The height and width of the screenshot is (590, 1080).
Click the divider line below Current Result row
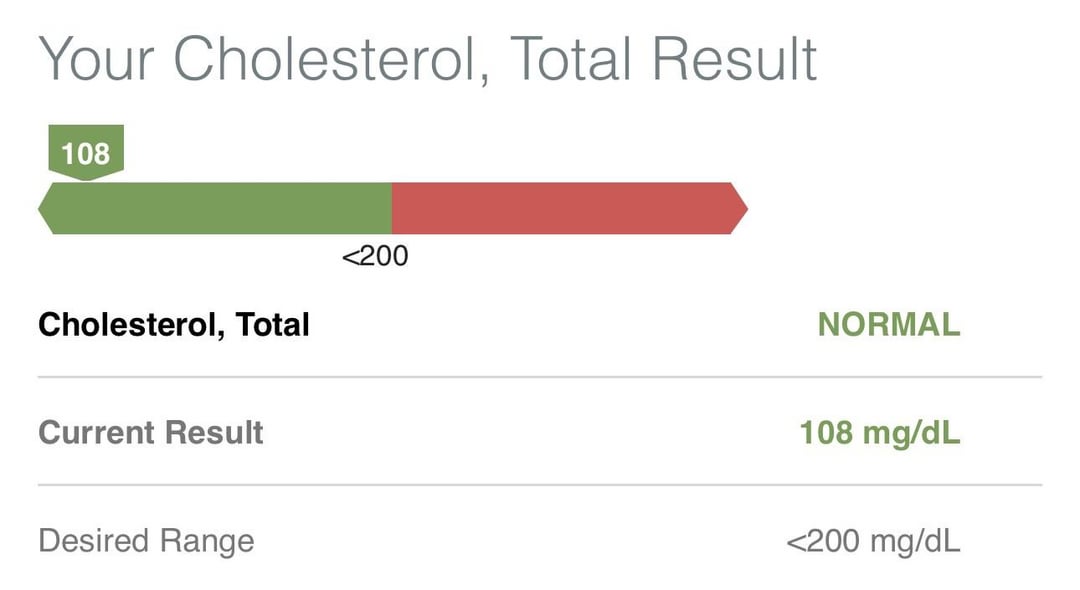coord(540,485)
